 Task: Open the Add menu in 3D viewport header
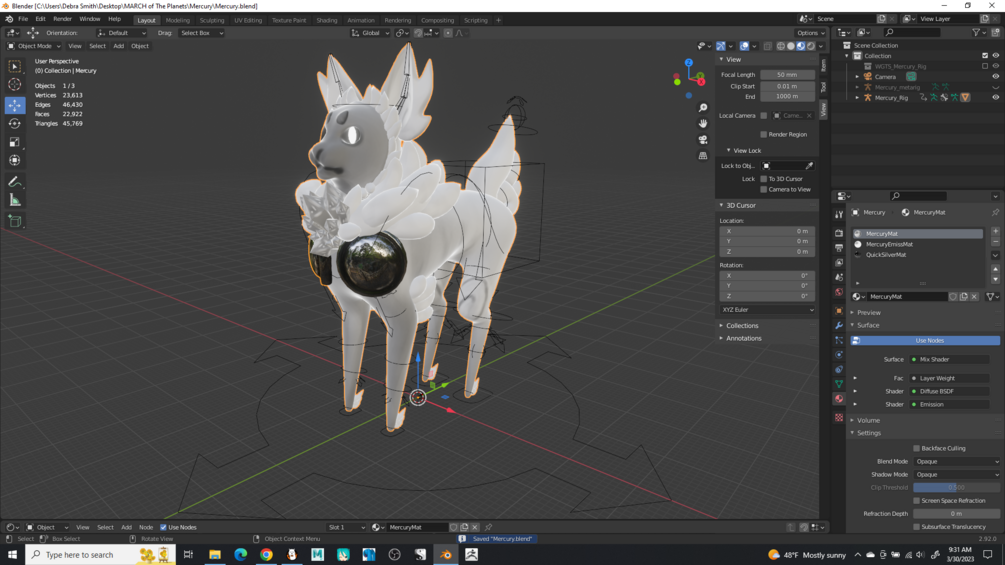[119, 46]
